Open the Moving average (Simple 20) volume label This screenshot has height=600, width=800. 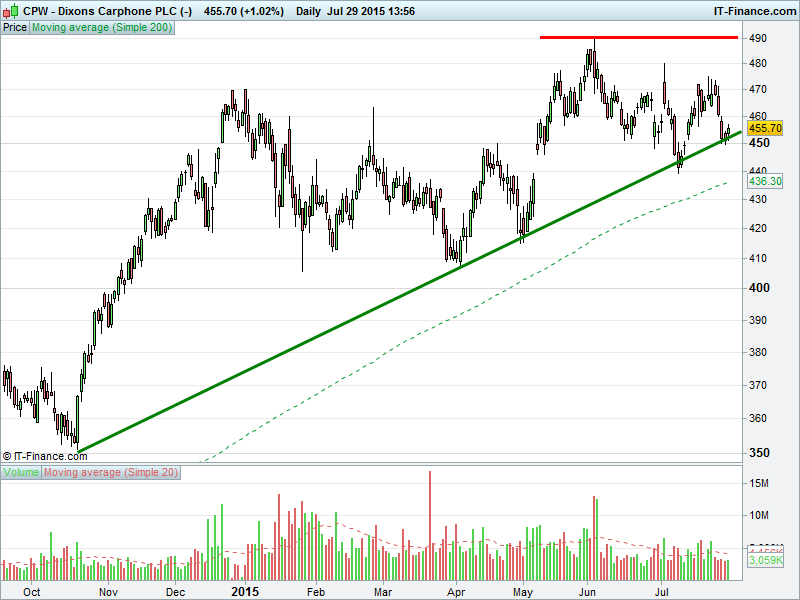tap(111, 472)
